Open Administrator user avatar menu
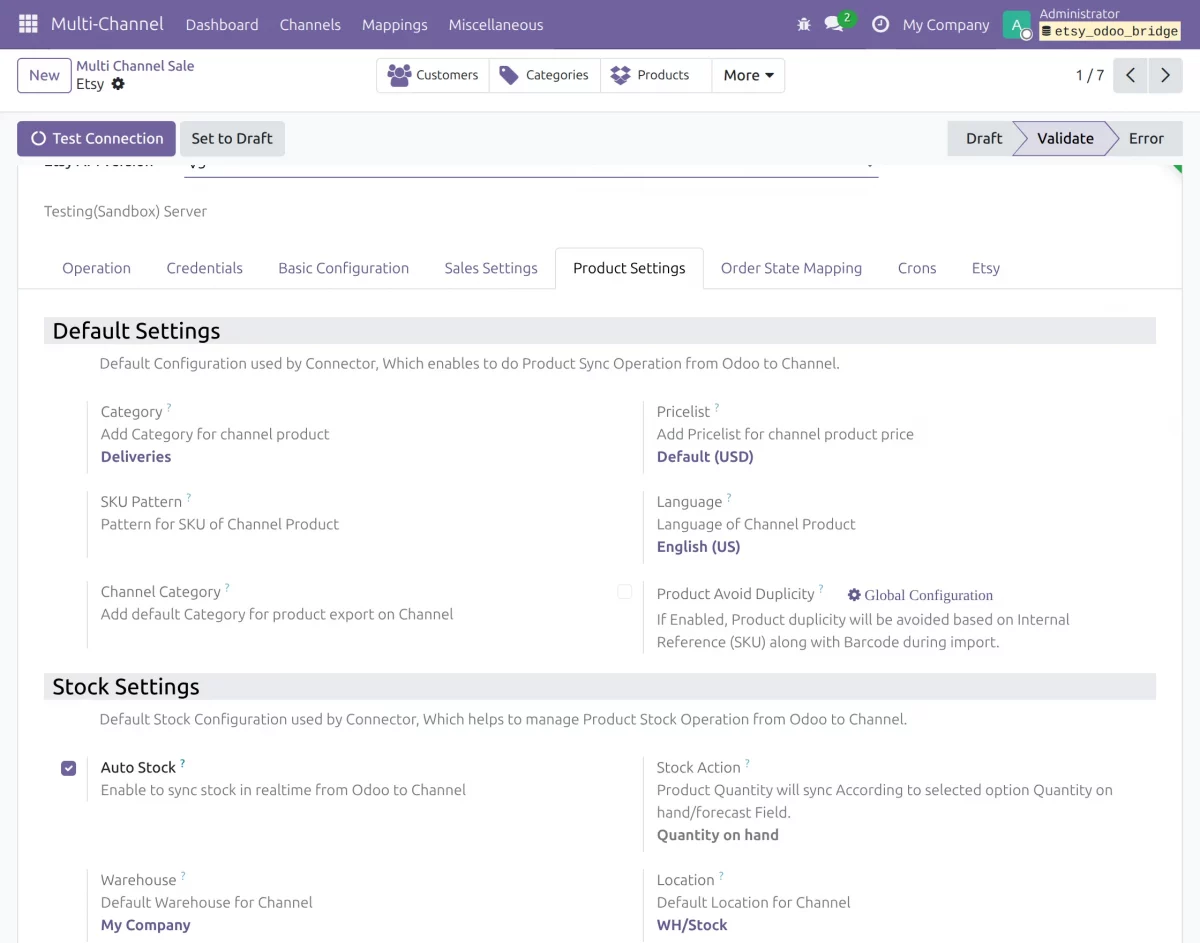Screen dimensions: 1200x943 (x=1017, y=25)
